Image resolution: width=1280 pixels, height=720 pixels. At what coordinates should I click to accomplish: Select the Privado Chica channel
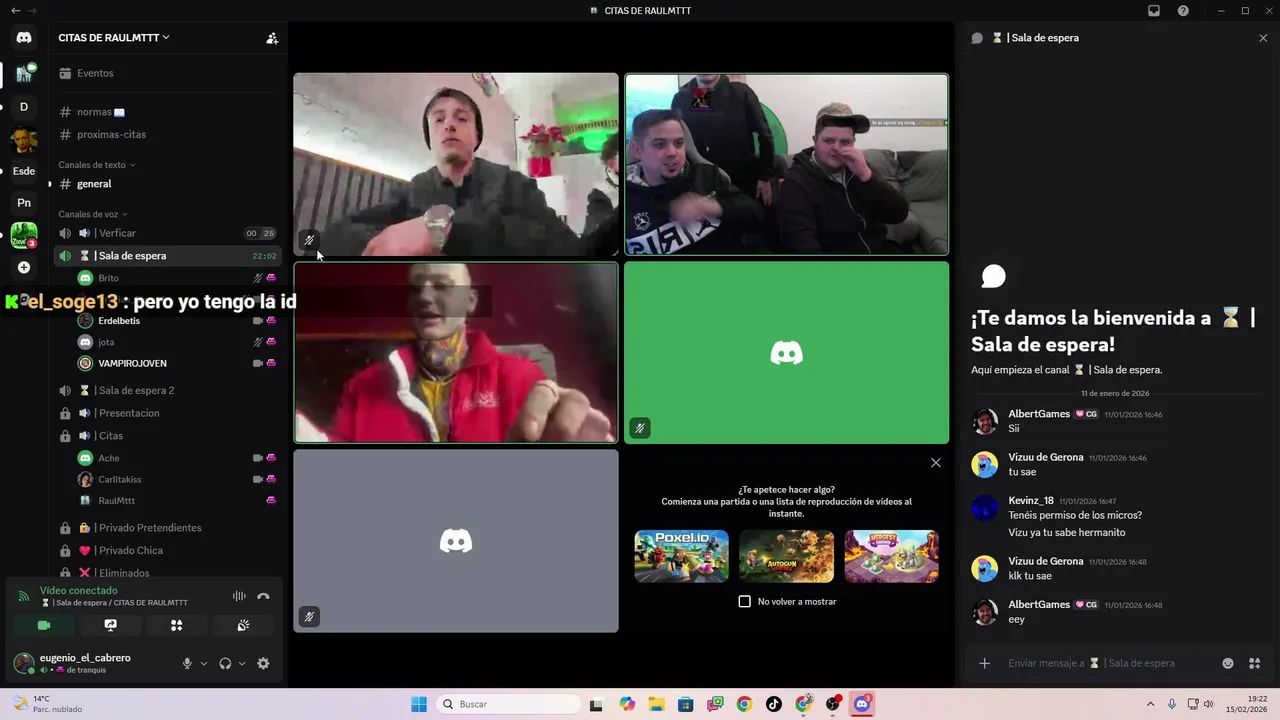click(166, 550)
